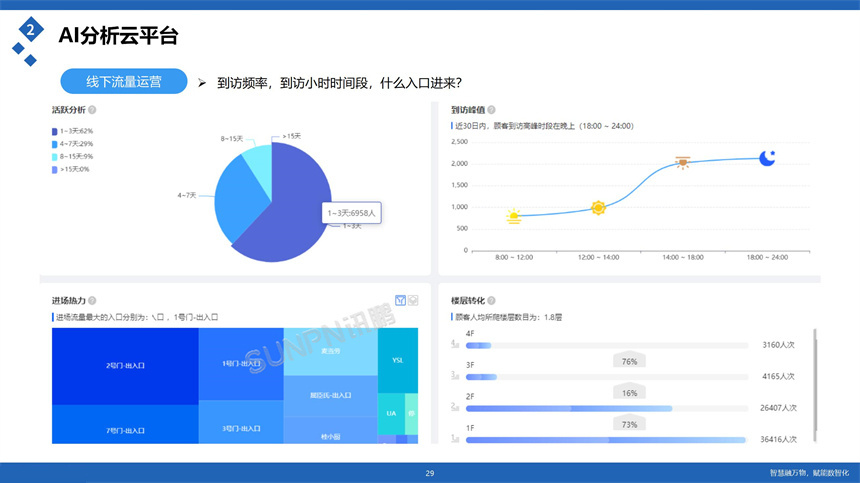Click the numbered 2 diamond section icon

(x=31, y=29)
